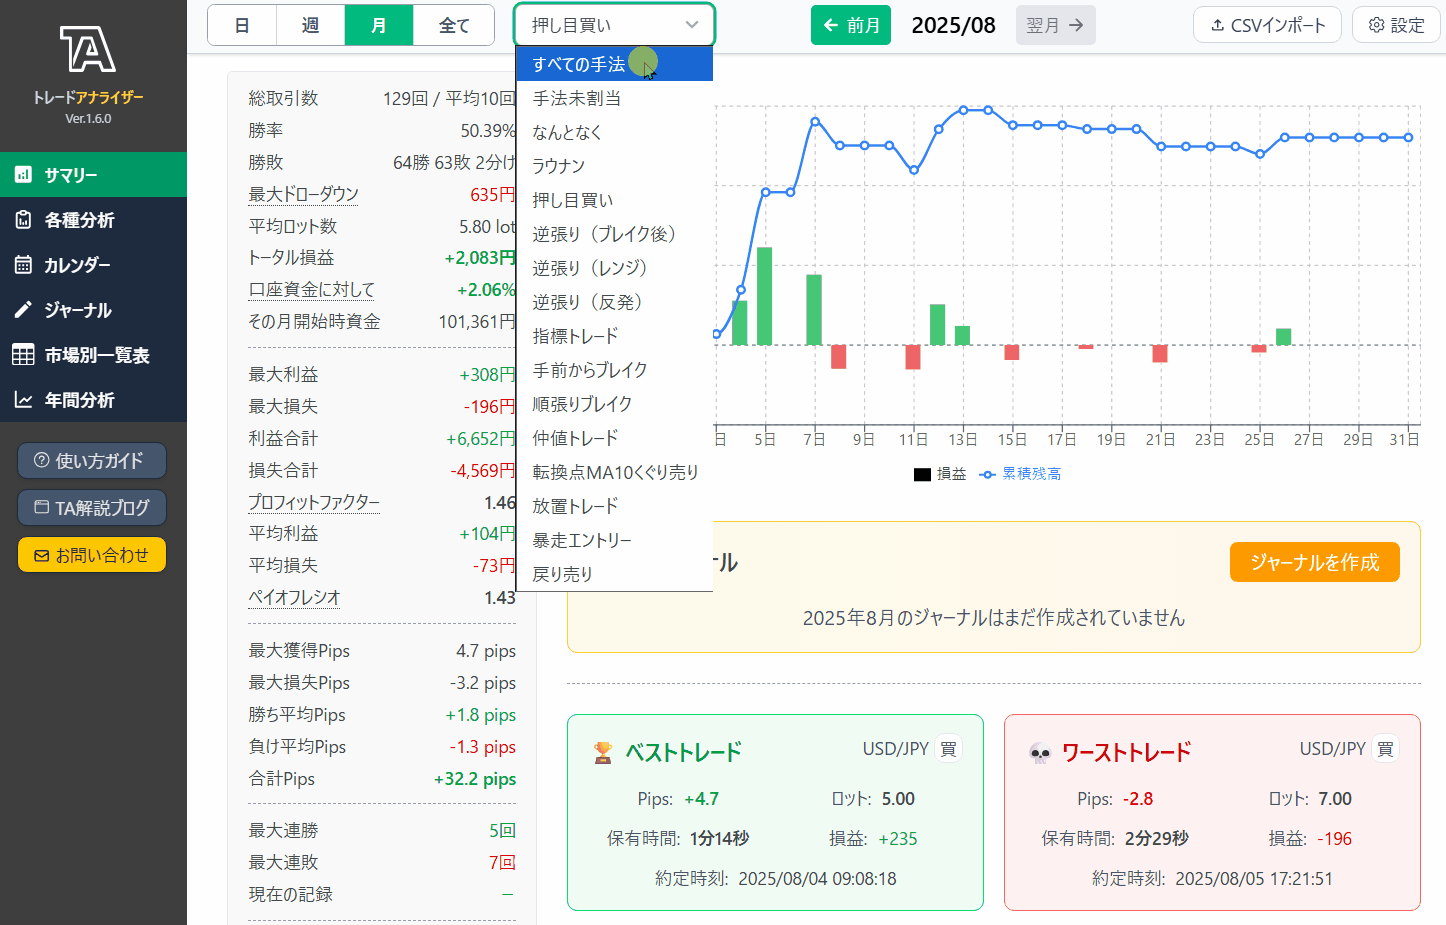The width and height of the screenshot is (1446, 925).
Task: Switch the period to 日
Action: click(x=242, y=25)
